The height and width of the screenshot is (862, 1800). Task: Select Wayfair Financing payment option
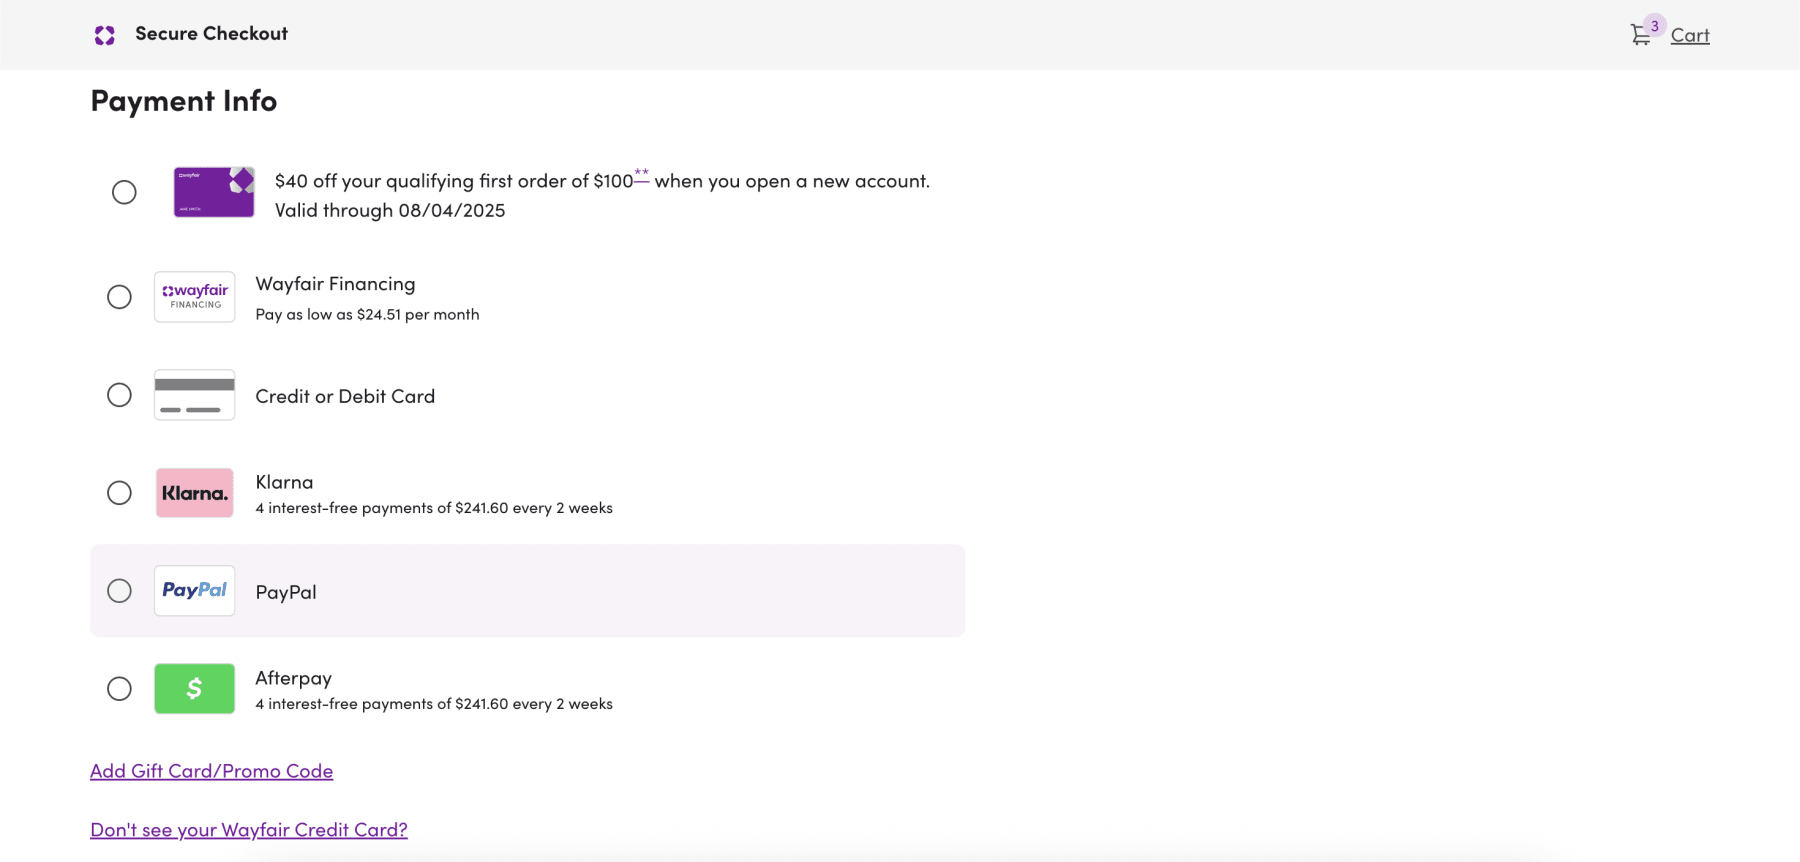click(x=120, y=296)
